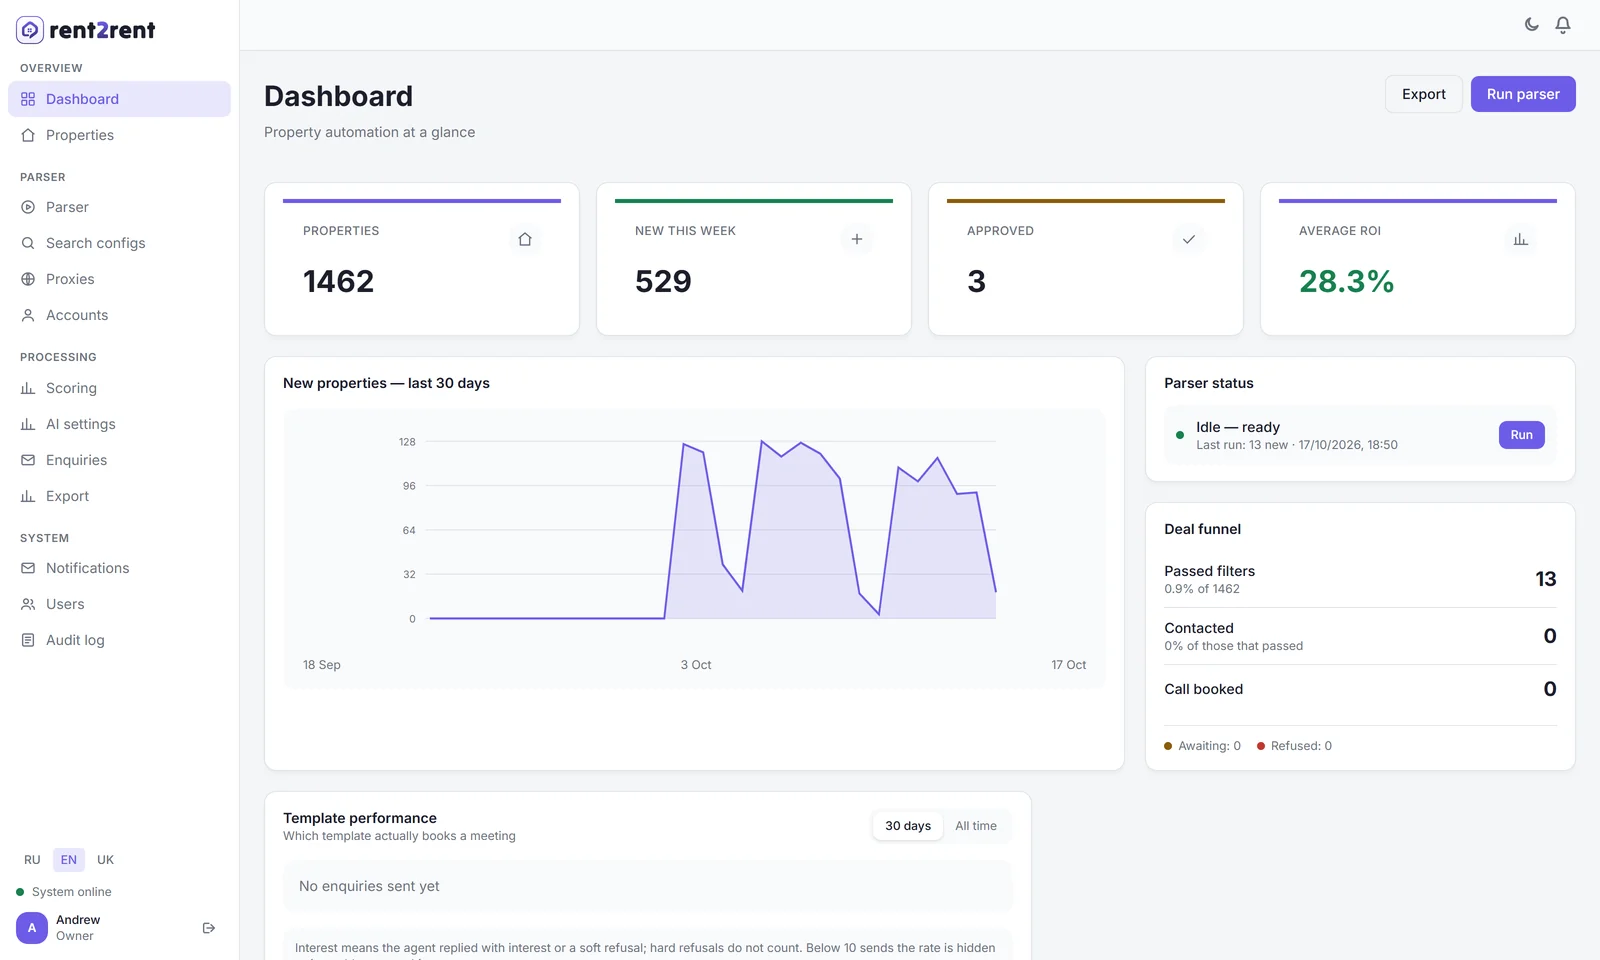The height and width of the screenshot is (960, 1600).
Task: Switch language to UK
Action: [105, 860]
